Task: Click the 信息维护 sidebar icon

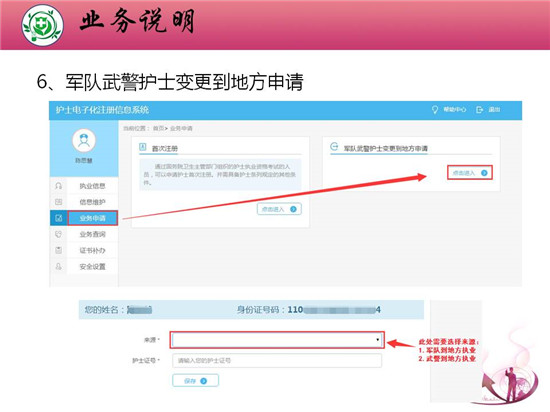Action: tap(59, 202)
